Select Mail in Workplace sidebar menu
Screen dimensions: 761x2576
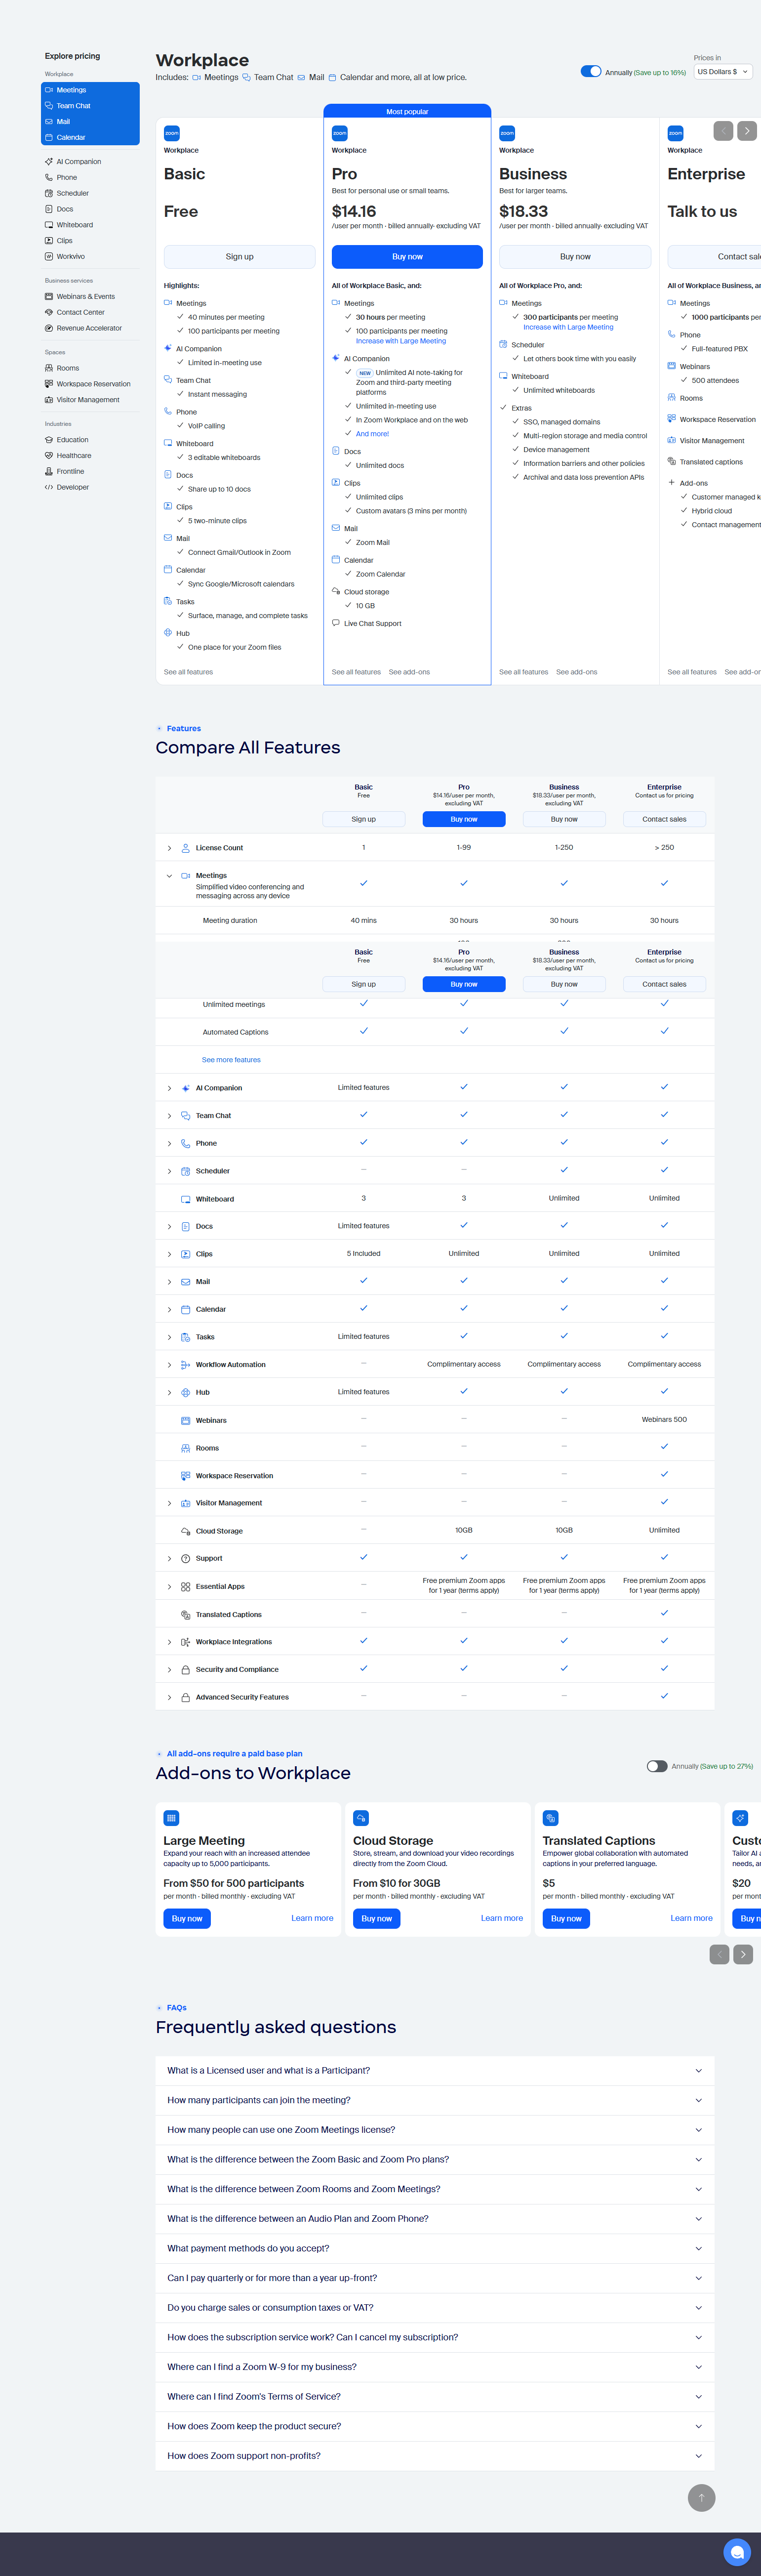pyautogui.click(x=90, y=122)
